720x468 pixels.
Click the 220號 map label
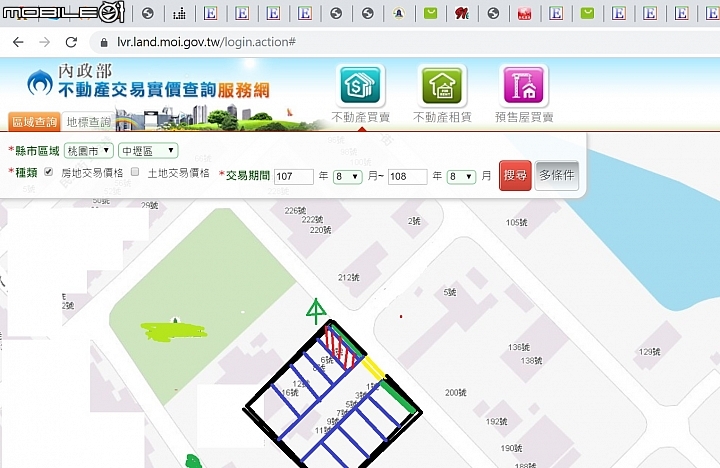(x=320, y=230)
